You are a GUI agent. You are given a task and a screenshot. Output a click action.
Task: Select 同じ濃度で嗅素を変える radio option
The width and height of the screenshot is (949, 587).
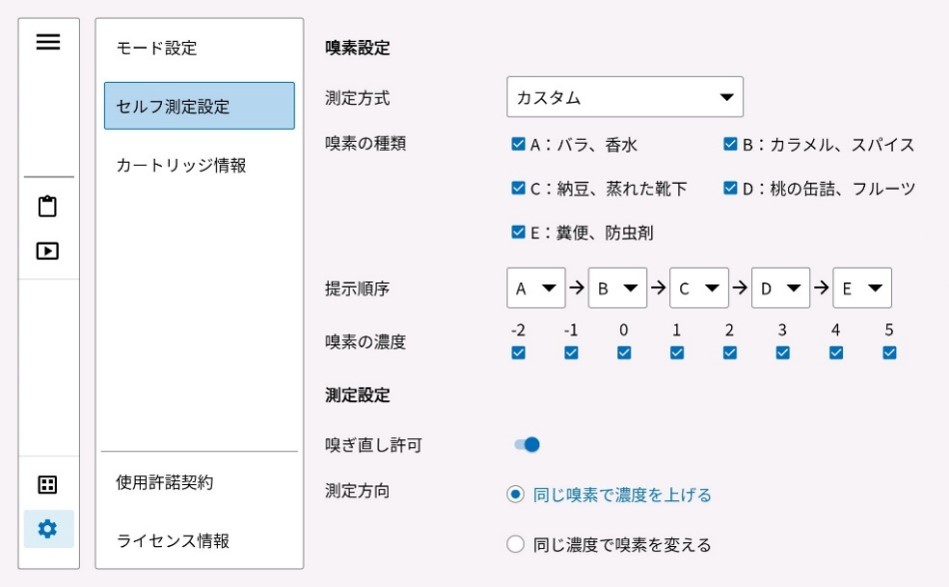click(x=516, y=545)
